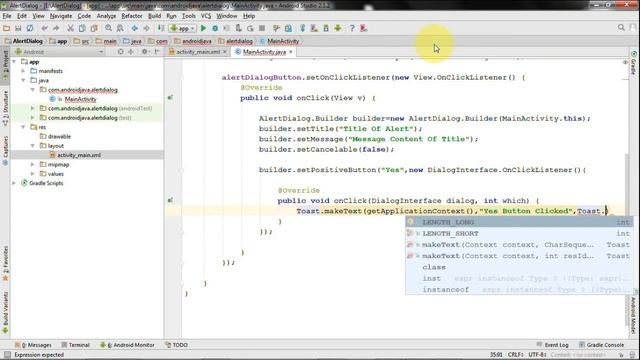Collapse the com.androidjava.alertdialog package
This screenshot has width=640, height=360.
click(33, 90)
